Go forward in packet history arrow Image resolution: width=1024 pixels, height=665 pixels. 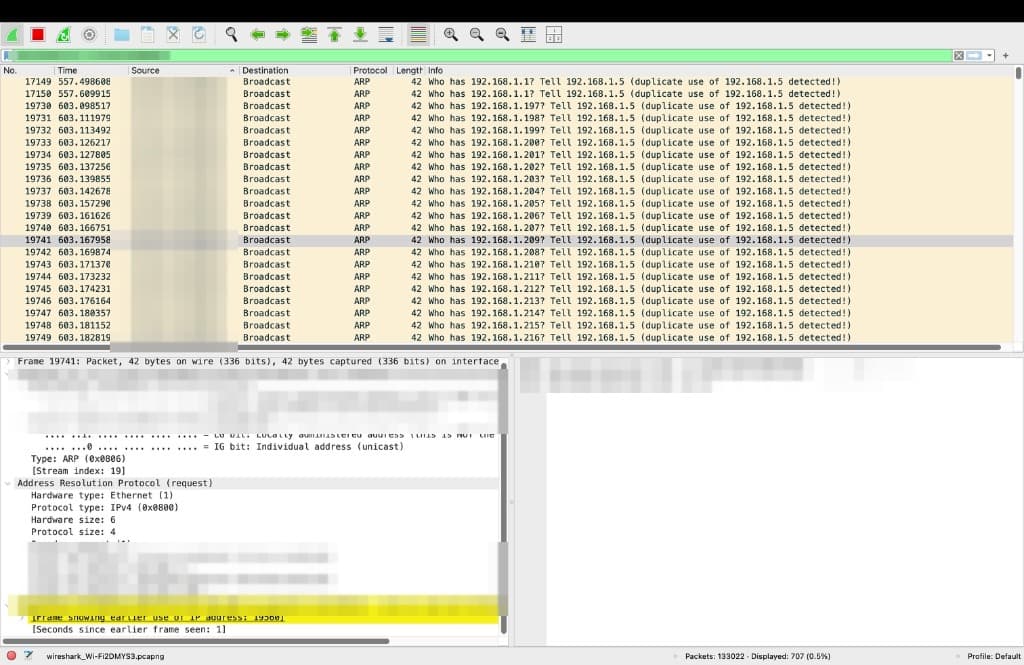[x=283, y=35]
